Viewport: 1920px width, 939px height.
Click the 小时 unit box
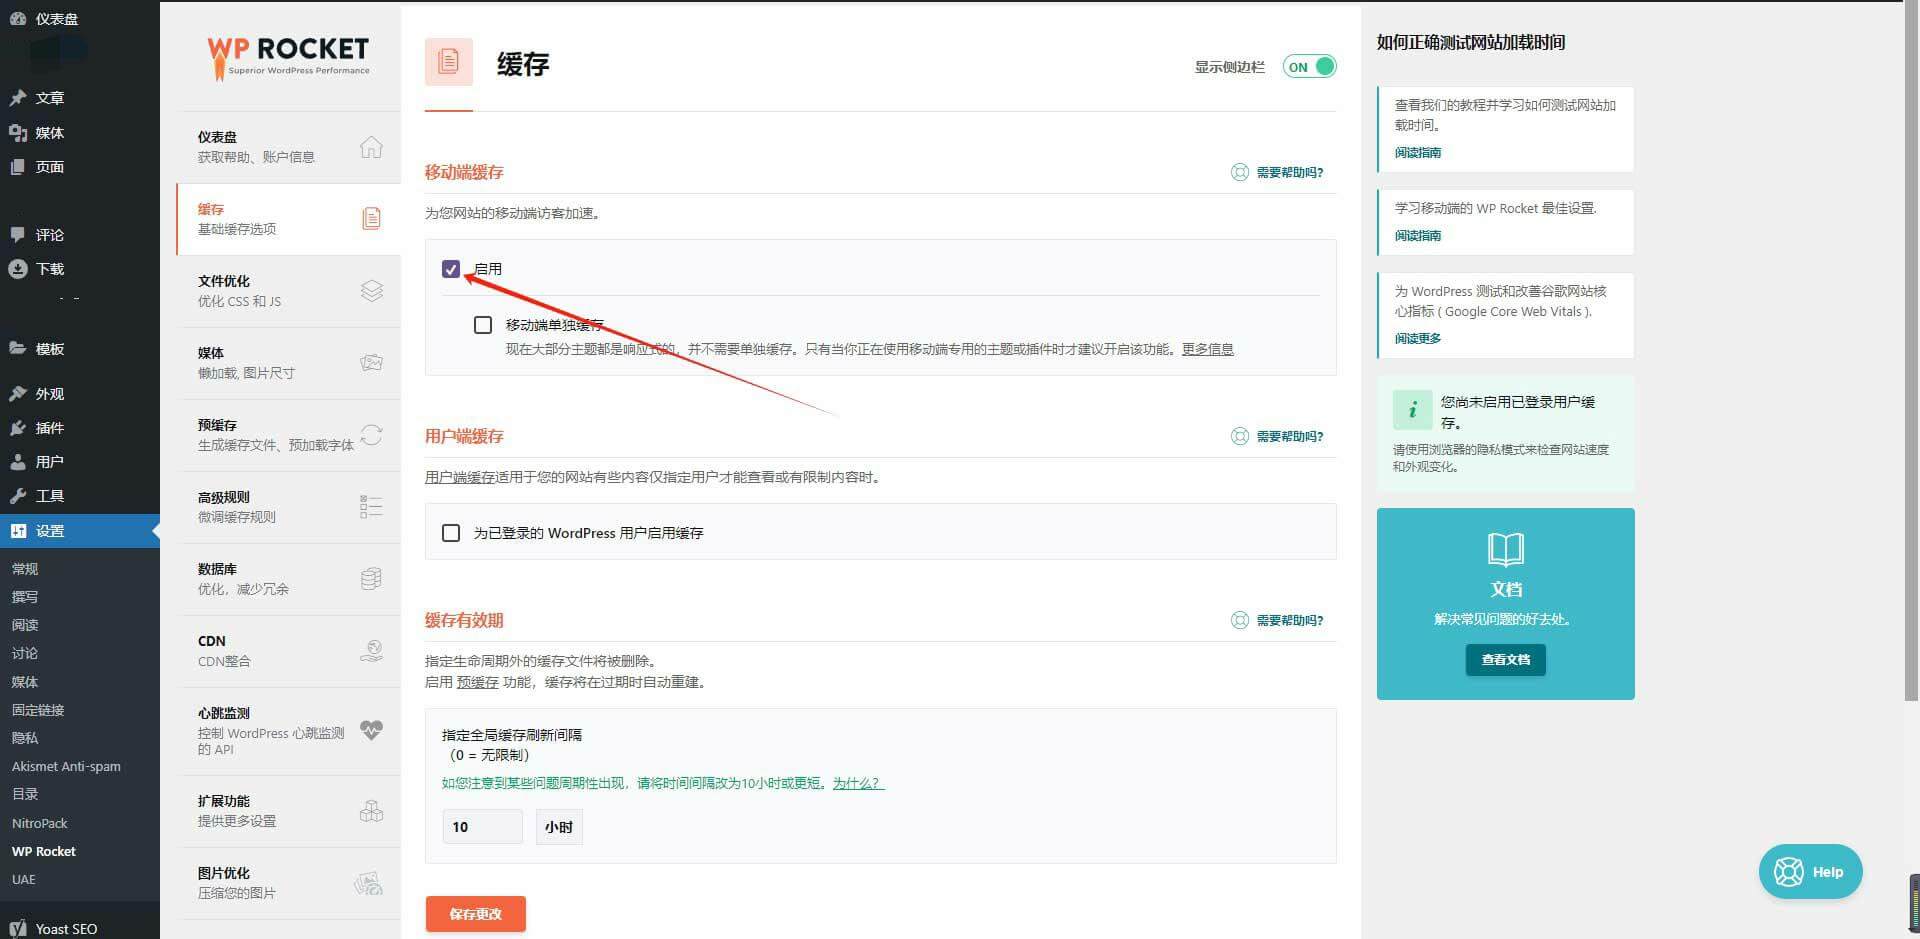coord(559,827)
